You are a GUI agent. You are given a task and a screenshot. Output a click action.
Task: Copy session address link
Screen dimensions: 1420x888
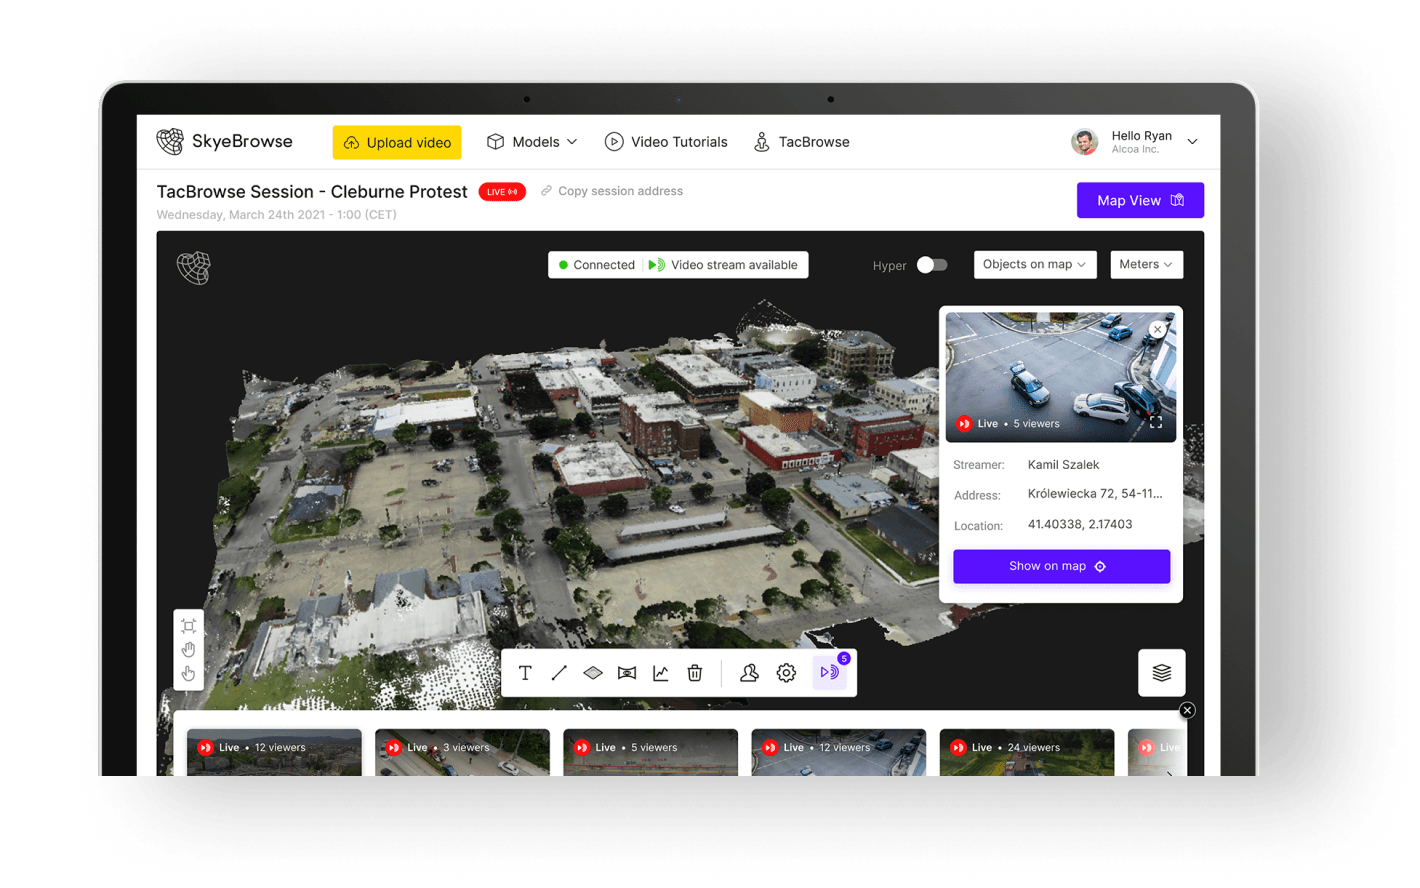pos(612,191)
